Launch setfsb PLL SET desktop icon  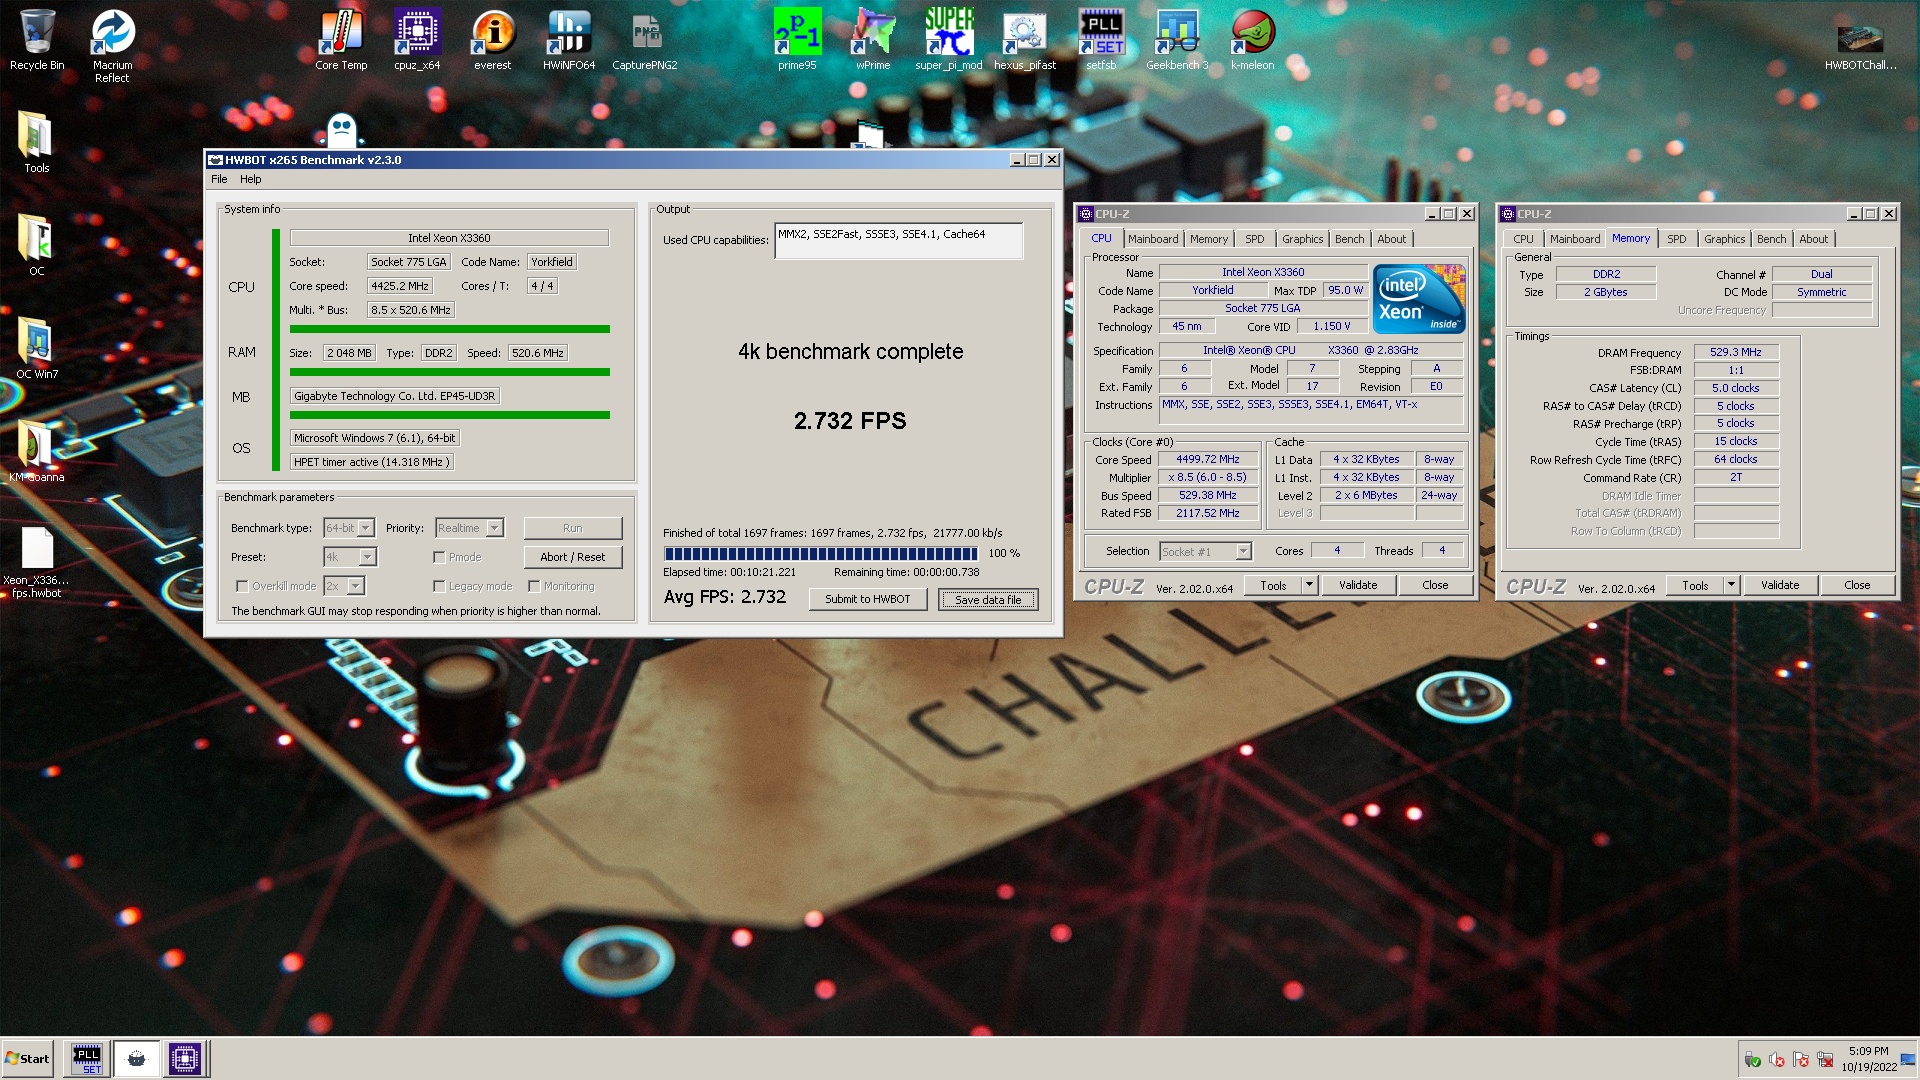(x=1101, y=40)
